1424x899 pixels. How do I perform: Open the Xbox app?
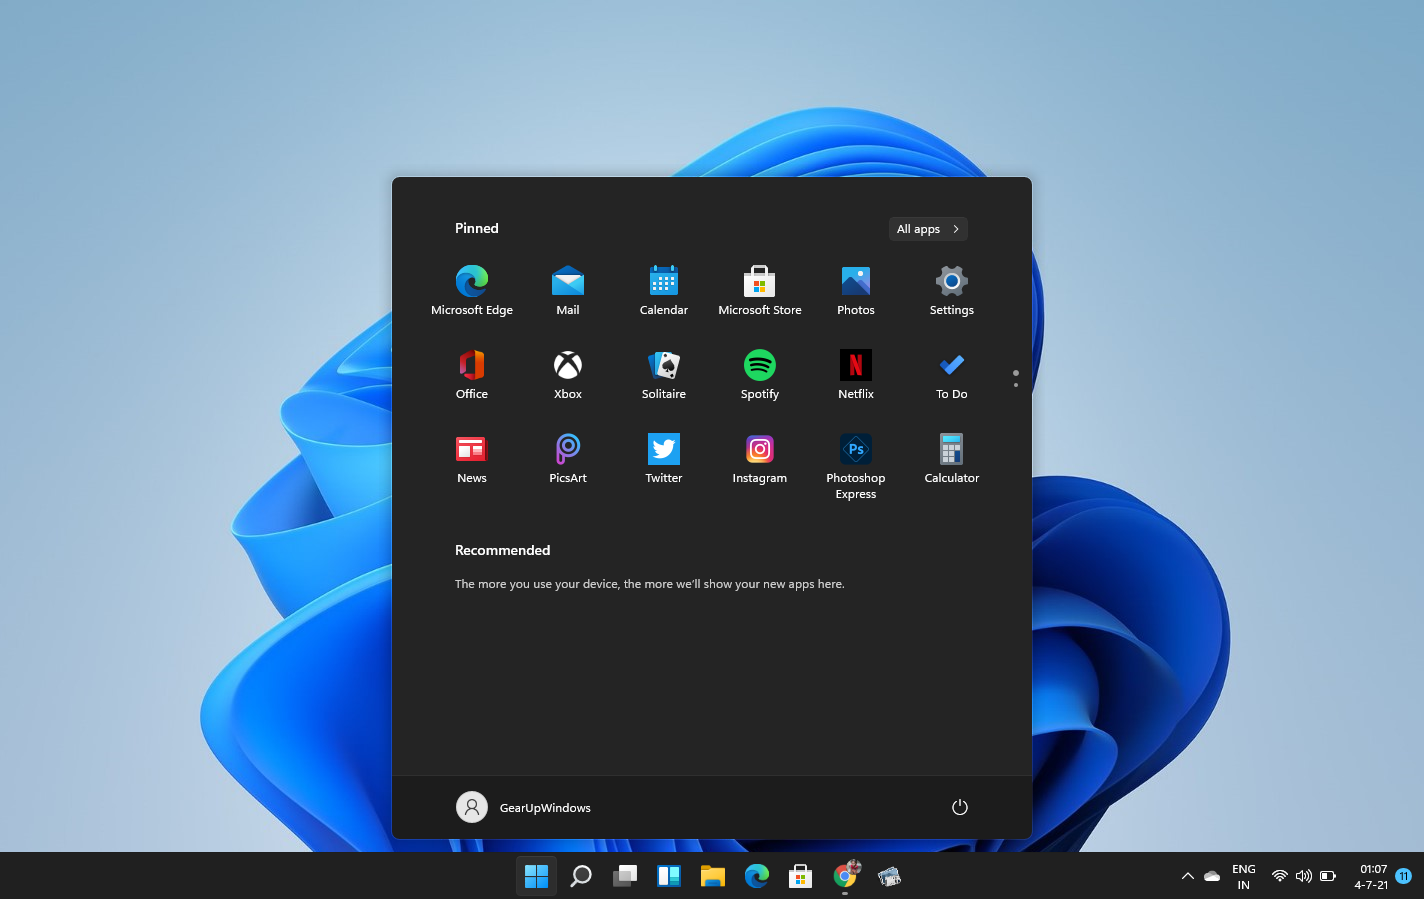tap(568, 375)
